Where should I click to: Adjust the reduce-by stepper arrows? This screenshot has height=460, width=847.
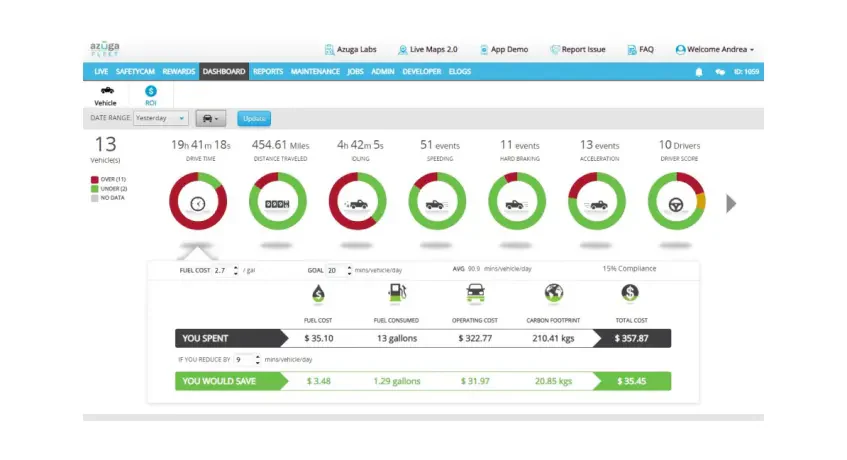pyautogui.click(x=258, y=360)
